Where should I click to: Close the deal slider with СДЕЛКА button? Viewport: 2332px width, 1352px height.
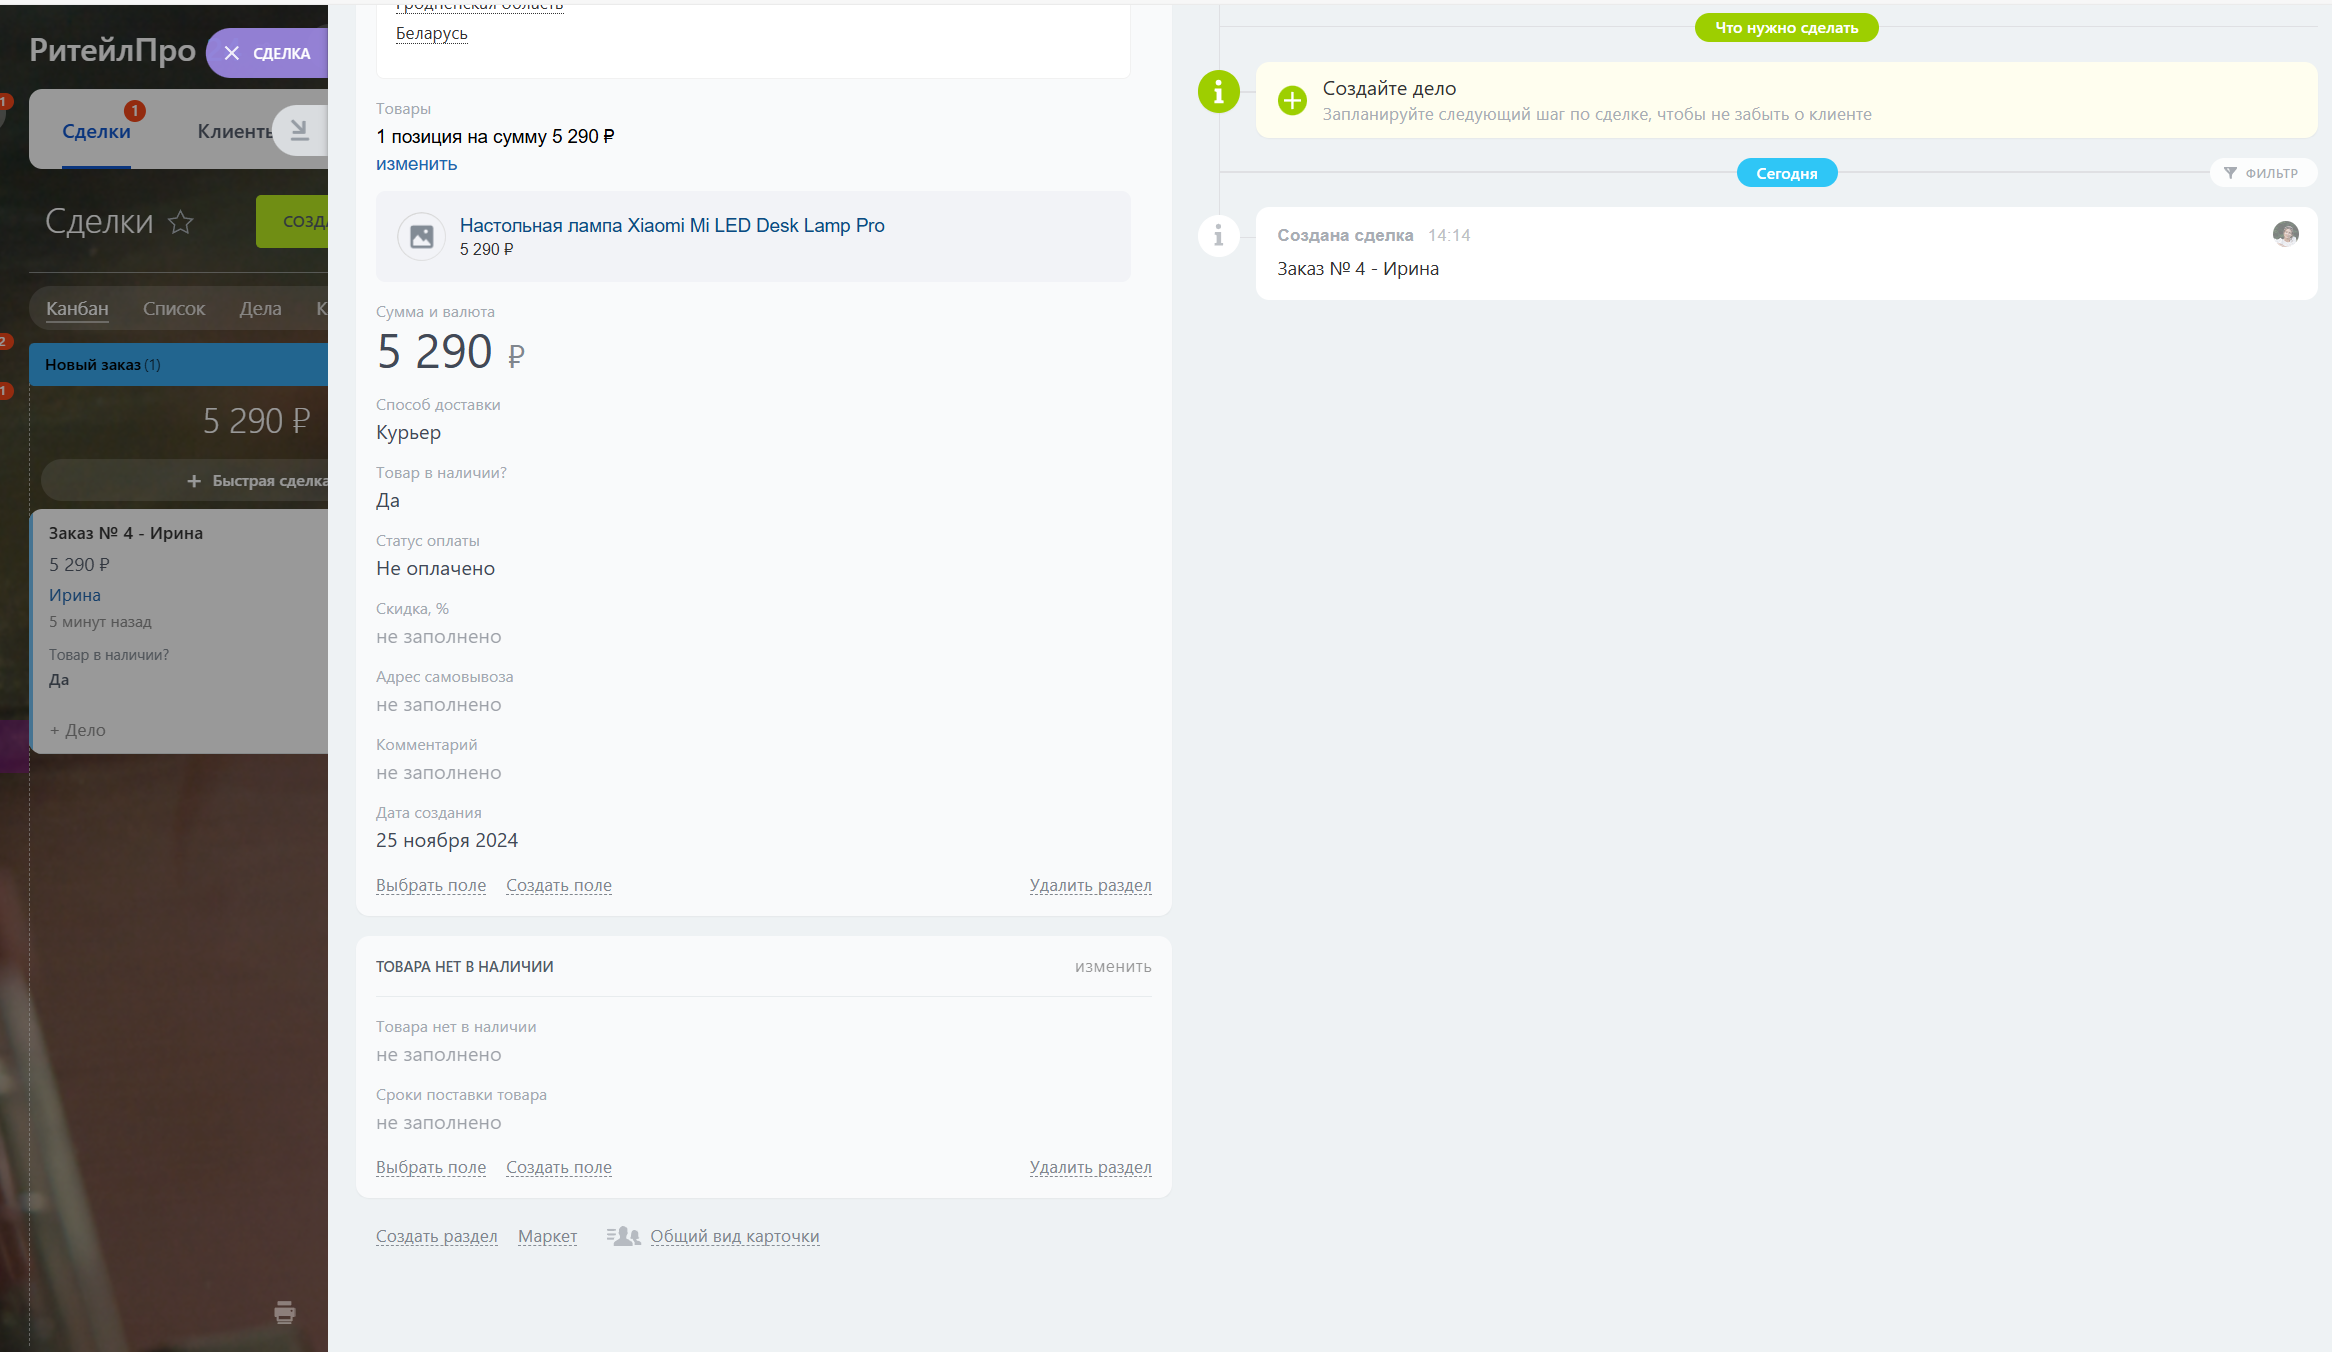click(x=267, y=53)
